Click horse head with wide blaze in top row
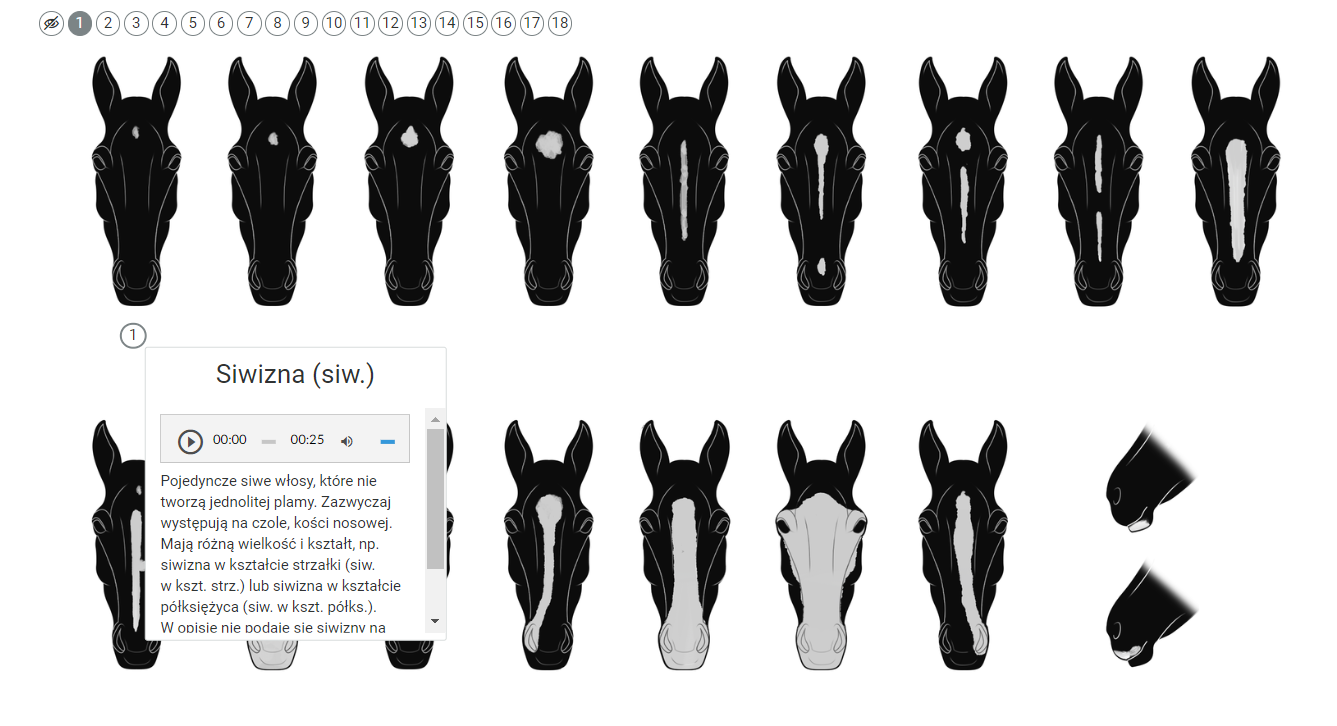 1236,170
